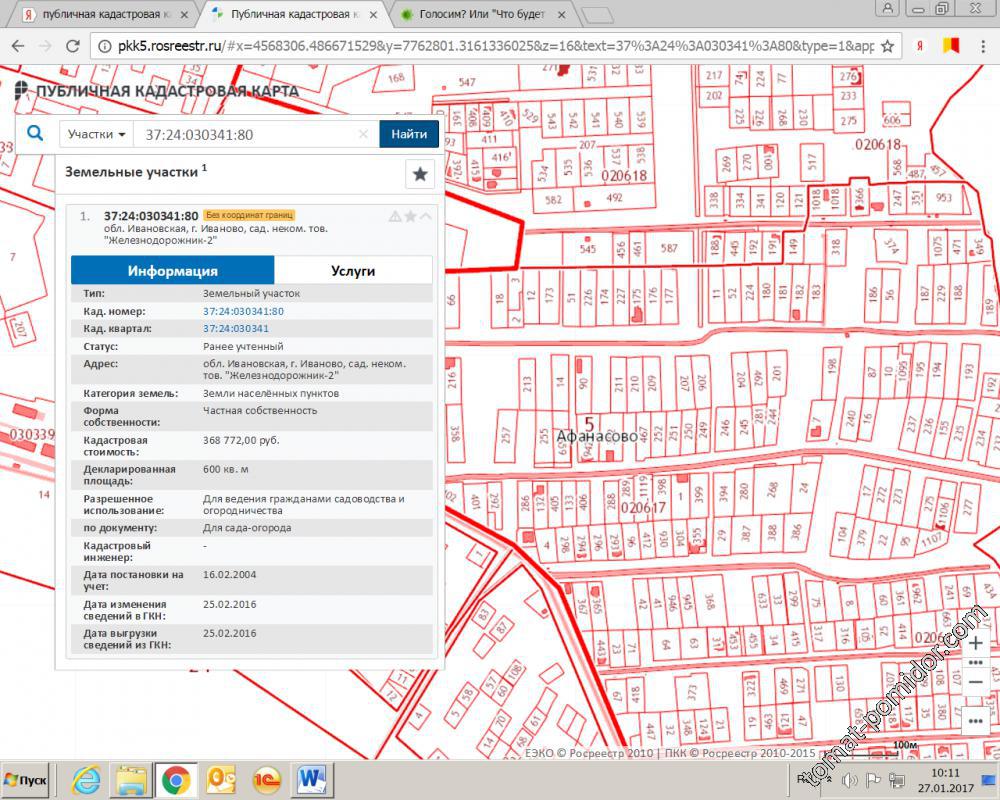Zoom in the map with plus
The height and width of the screenshot is (800, 1000).
click(976, 643)
